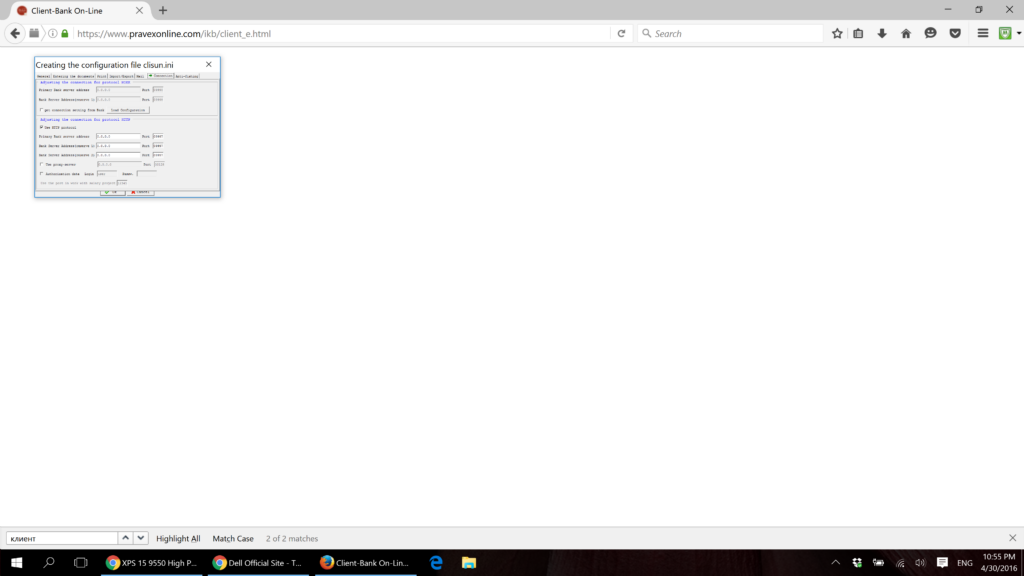This screenshot has height=576, width=1024.
Task: Toggle Highlight All in find bar
Action: [x=178, y=539]
